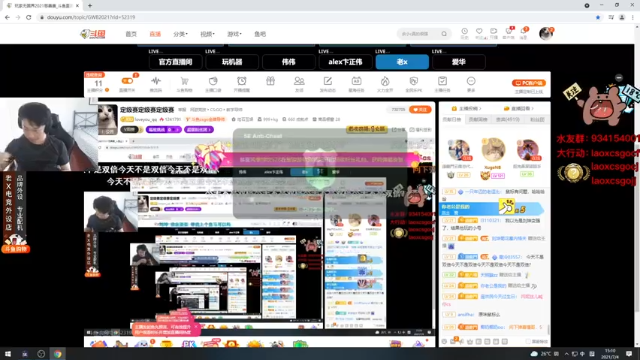Viewport: 640px width, 360px height.
Task: Focus the site search input field
Action: (x=419, y=34)
